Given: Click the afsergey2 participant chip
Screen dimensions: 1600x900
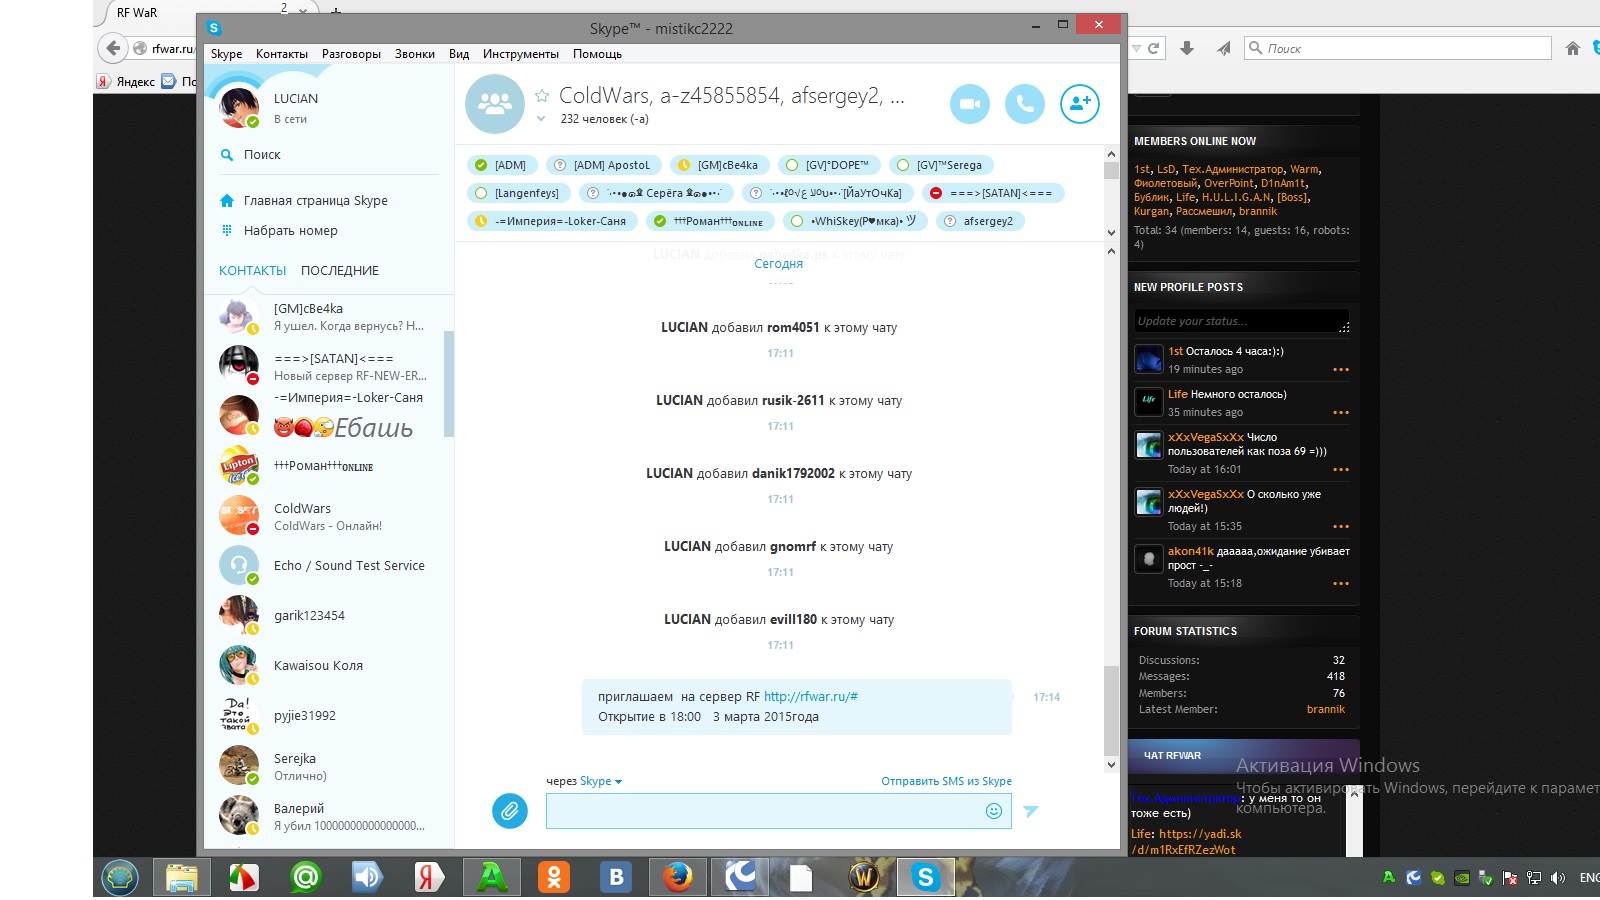Looking at the screenshot, I should (x=980, y=221).
